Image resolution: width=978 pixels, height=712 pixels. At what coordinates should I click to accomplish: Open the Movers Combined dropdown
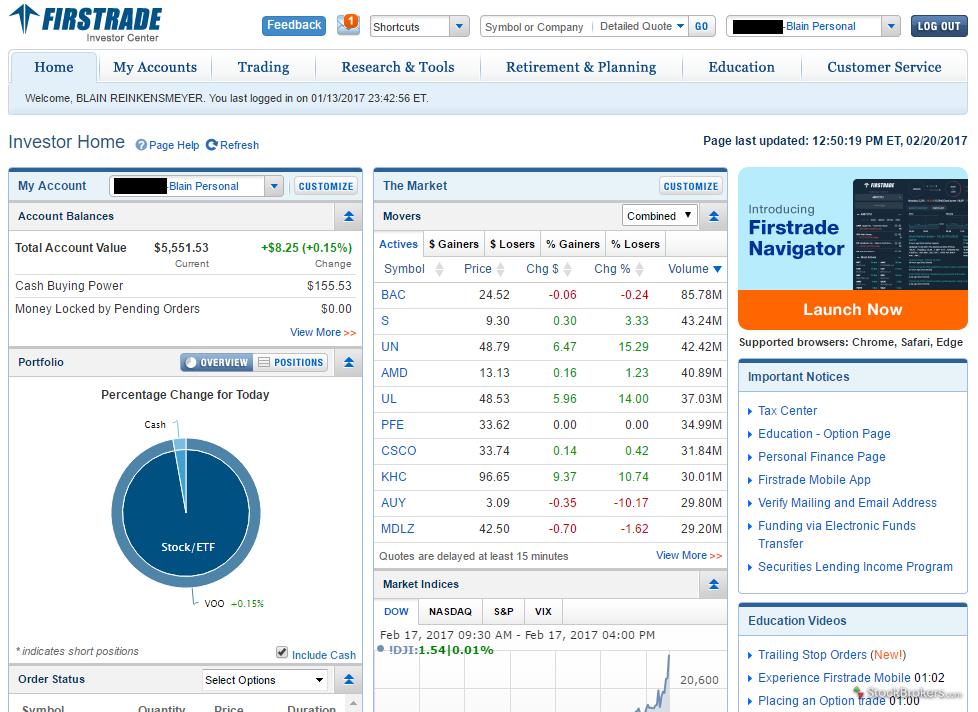(x=659, y=216)
